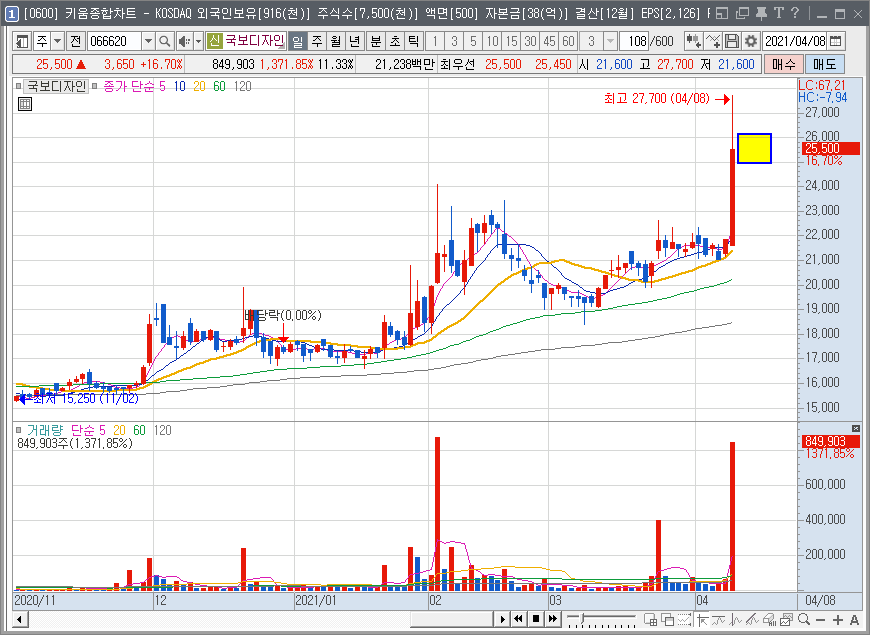Click the crosshair cursor tool icon

tap(702, 619)
